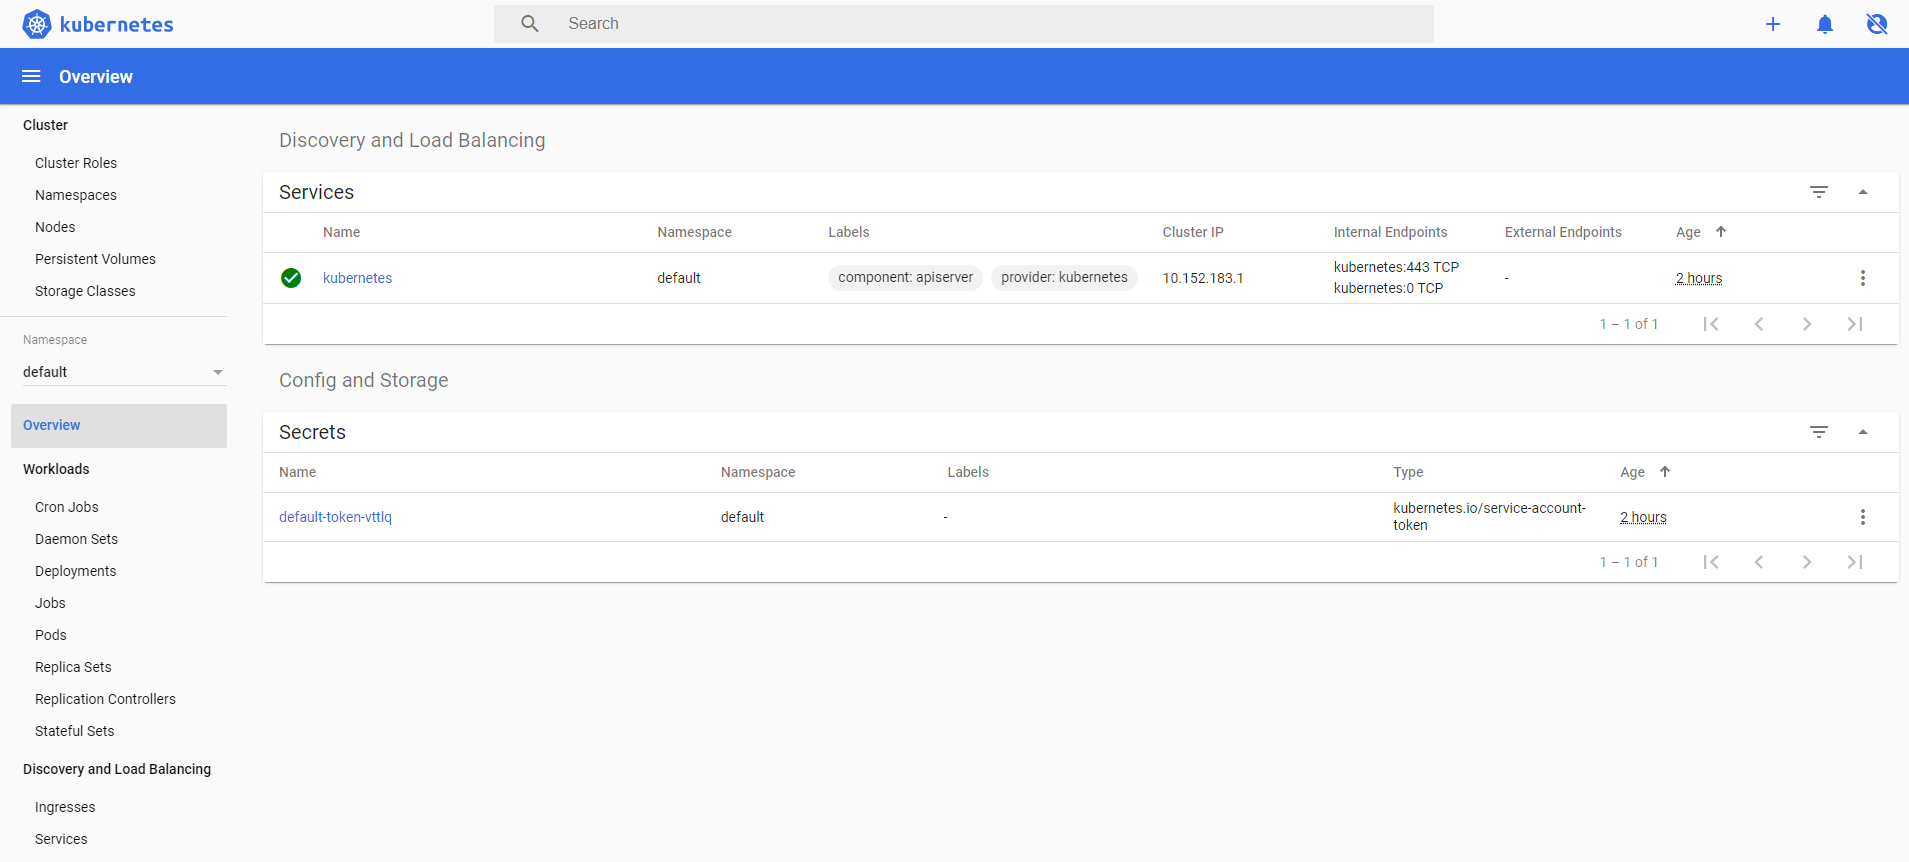Screen dimensions: 1909x862
Task: Collapse the Services card
Action: (x=1863, y=192)
